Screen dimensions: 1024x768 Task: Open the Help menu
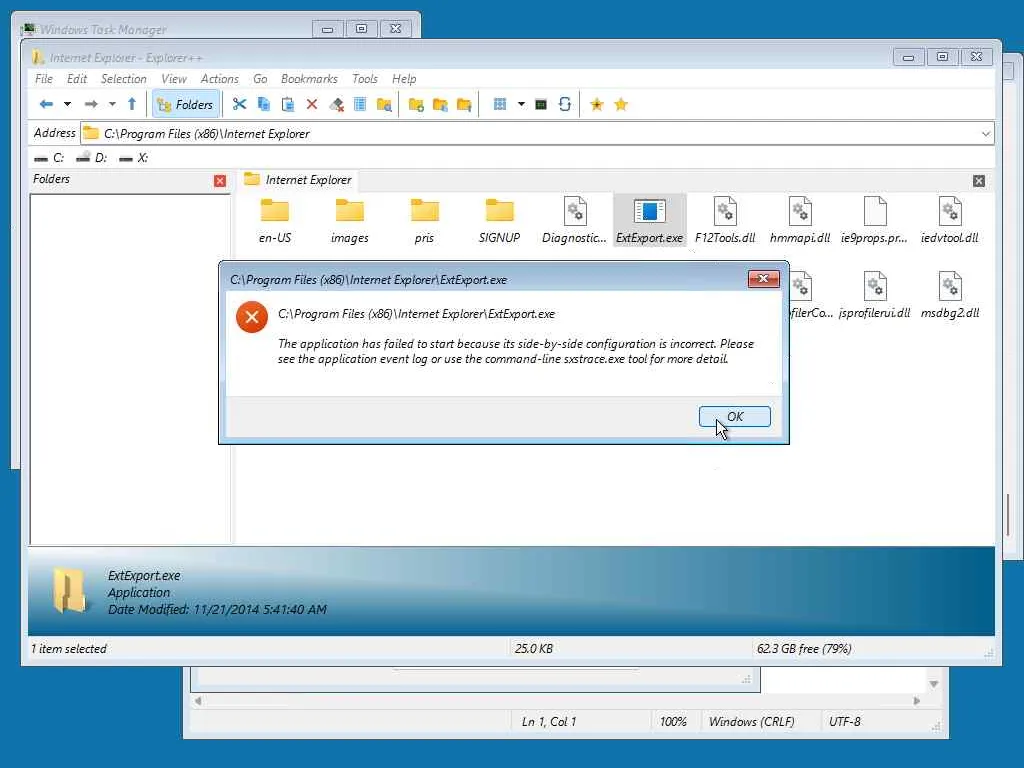[x=404, y=79]
